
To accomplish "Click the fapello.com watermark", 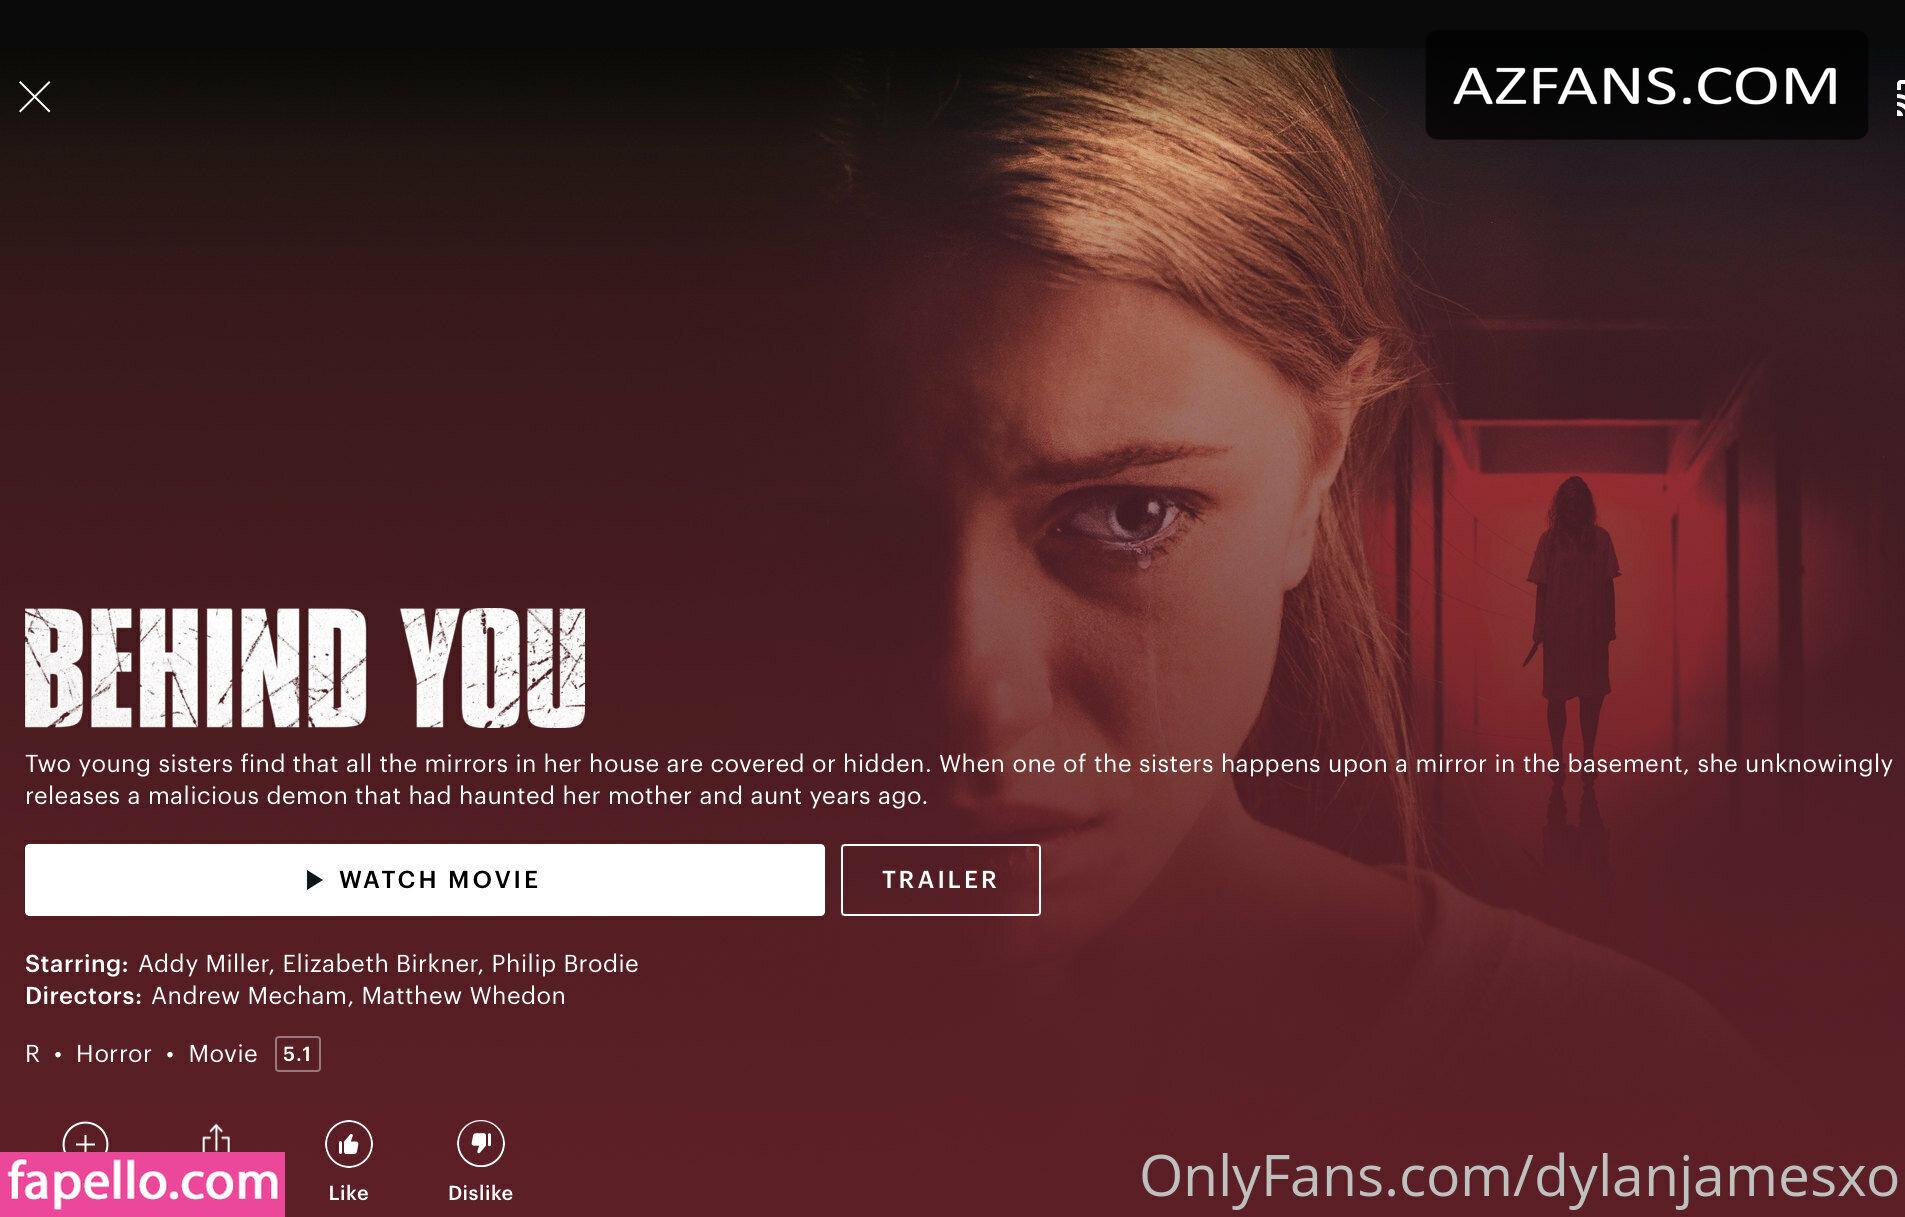I will click(142, 1184).
